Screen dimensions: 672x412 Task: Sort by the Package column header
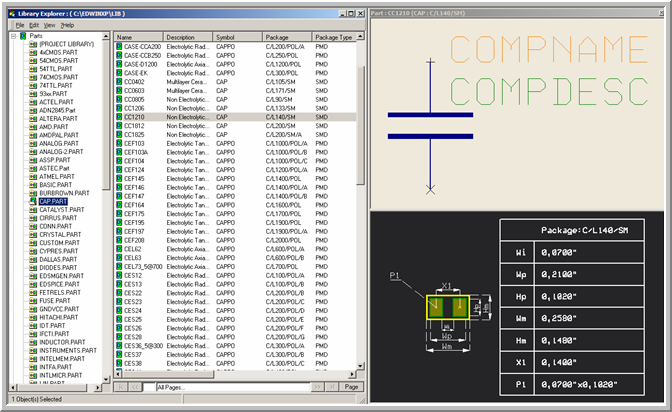pyautogui.click(x=287, y=37)
